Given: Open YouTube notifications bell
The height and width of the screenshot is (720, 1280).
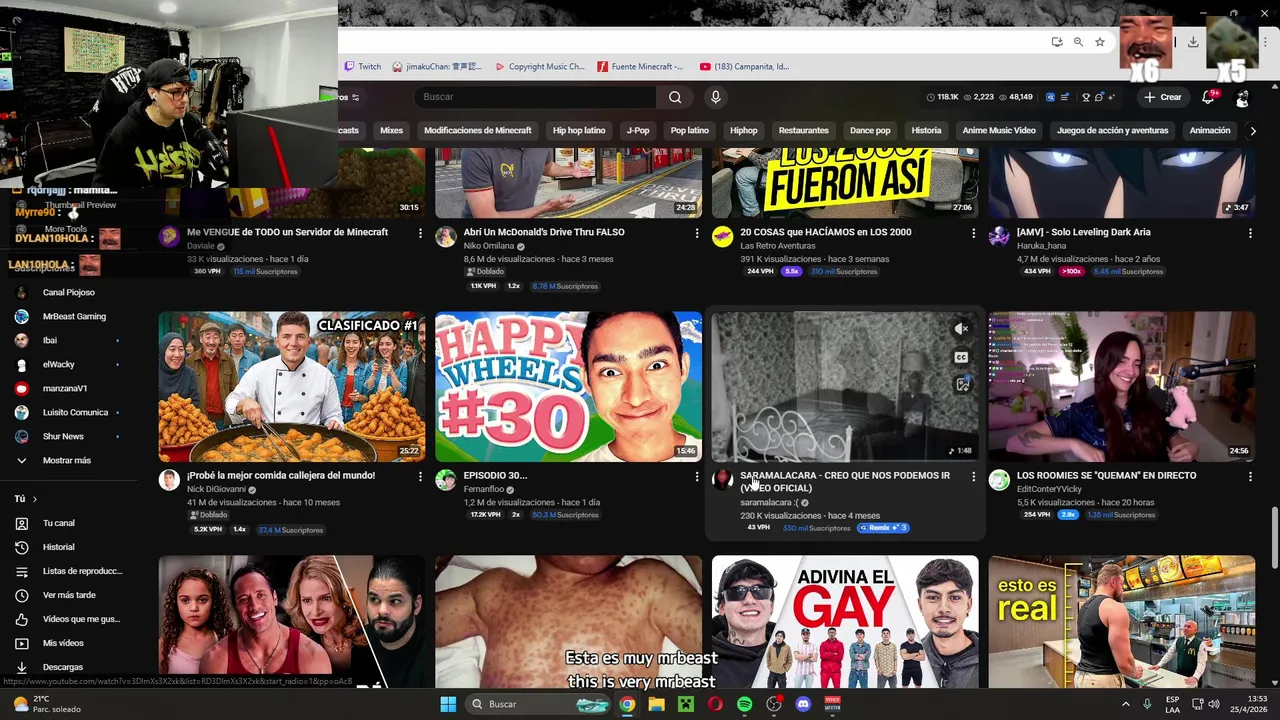Looking at the screenshot, I should [1208, 97].
